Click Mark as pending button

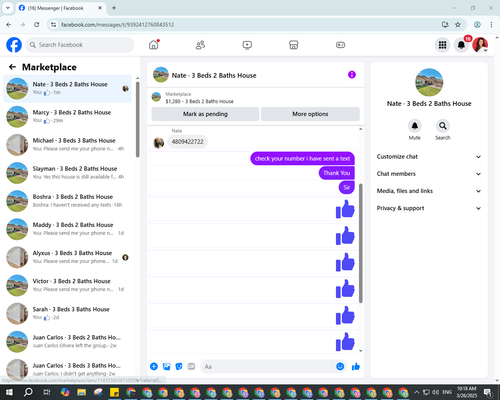(205, 114)
